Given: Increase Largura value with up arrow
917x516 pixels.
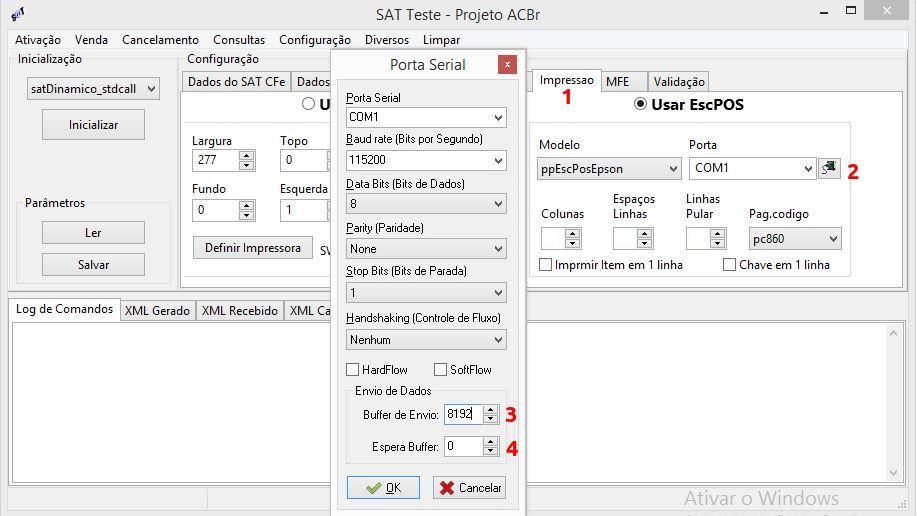Looking at the screenshot, I should (247, 155).
